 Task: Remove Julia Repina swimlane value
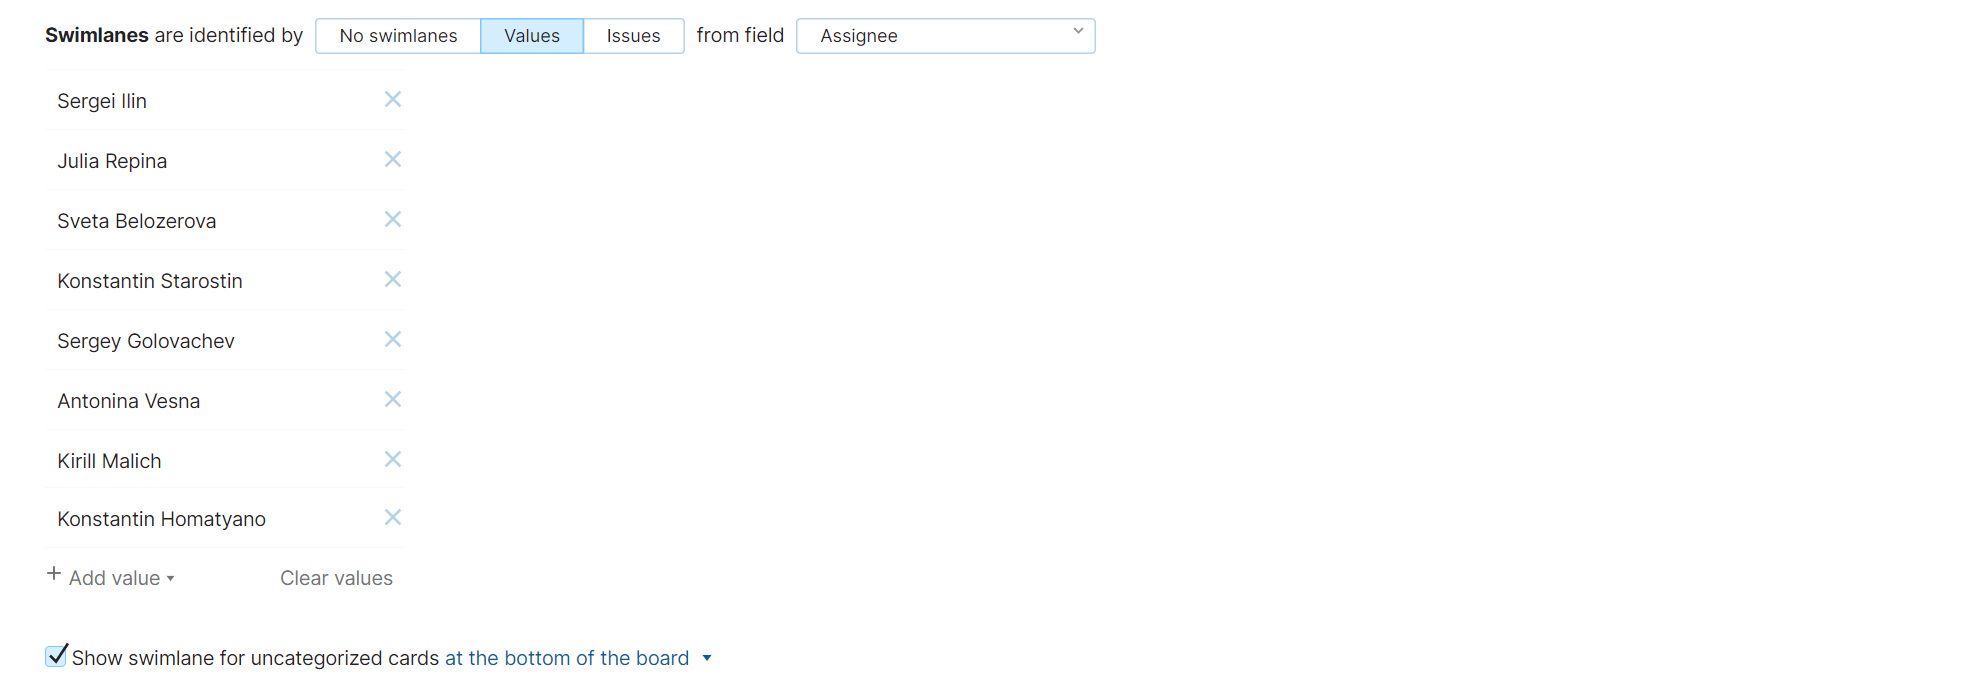coord(393,159)
